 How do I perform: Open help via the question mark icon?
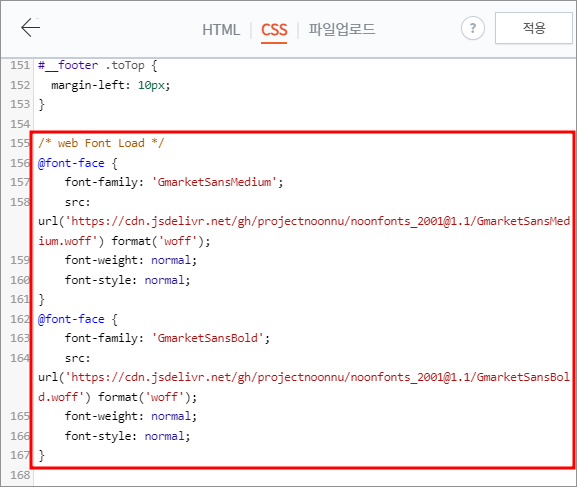472,28
